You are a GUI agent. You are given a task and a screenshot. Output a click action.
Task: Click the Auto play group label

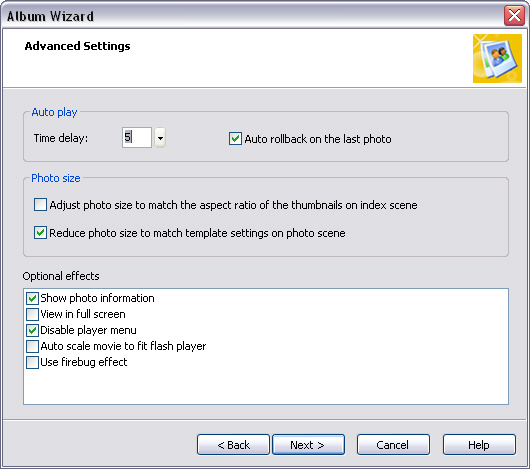pos(54,112)
